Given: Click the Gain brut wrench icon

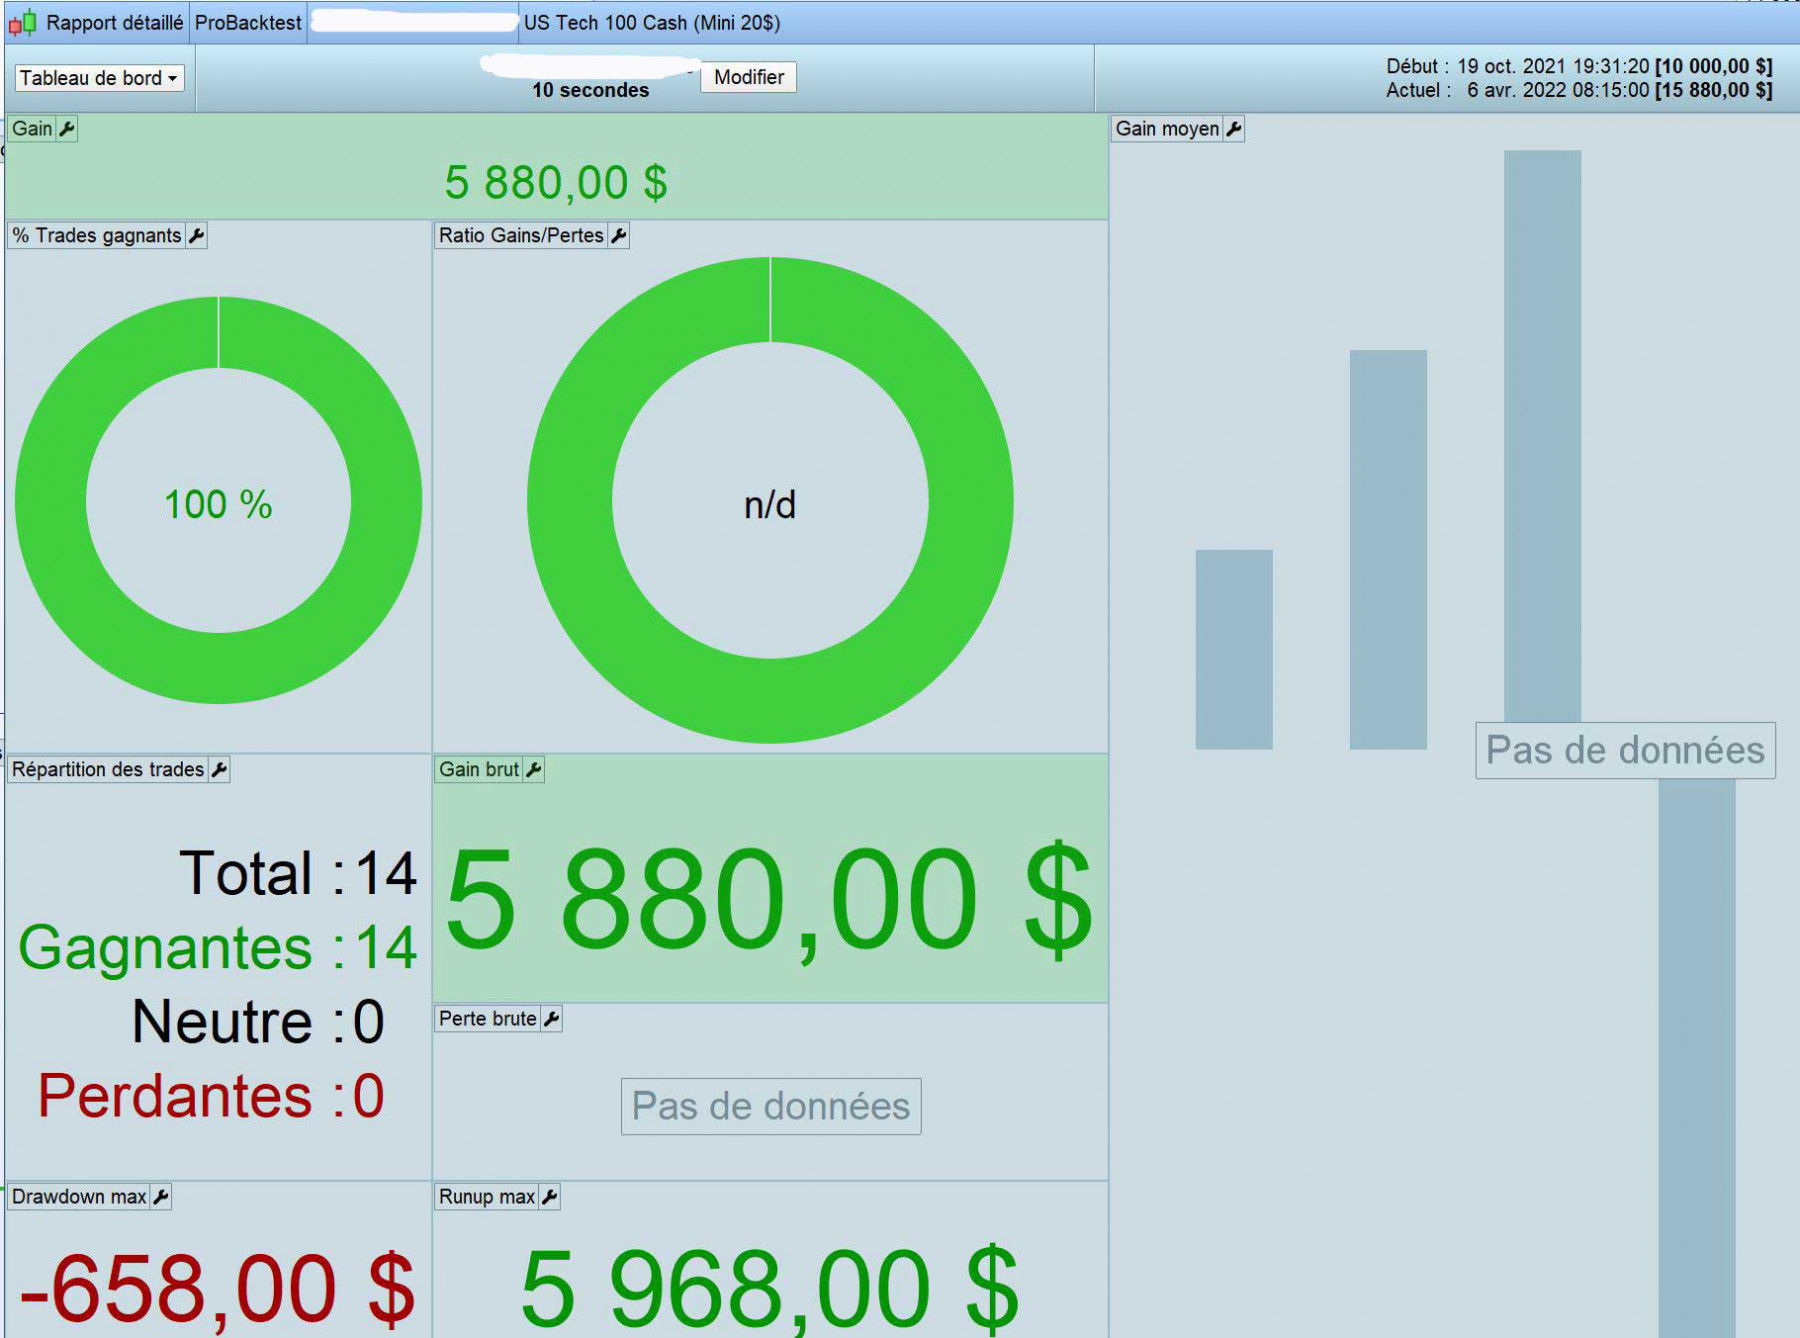Looking at the screenshot, I should pos(534,770).
